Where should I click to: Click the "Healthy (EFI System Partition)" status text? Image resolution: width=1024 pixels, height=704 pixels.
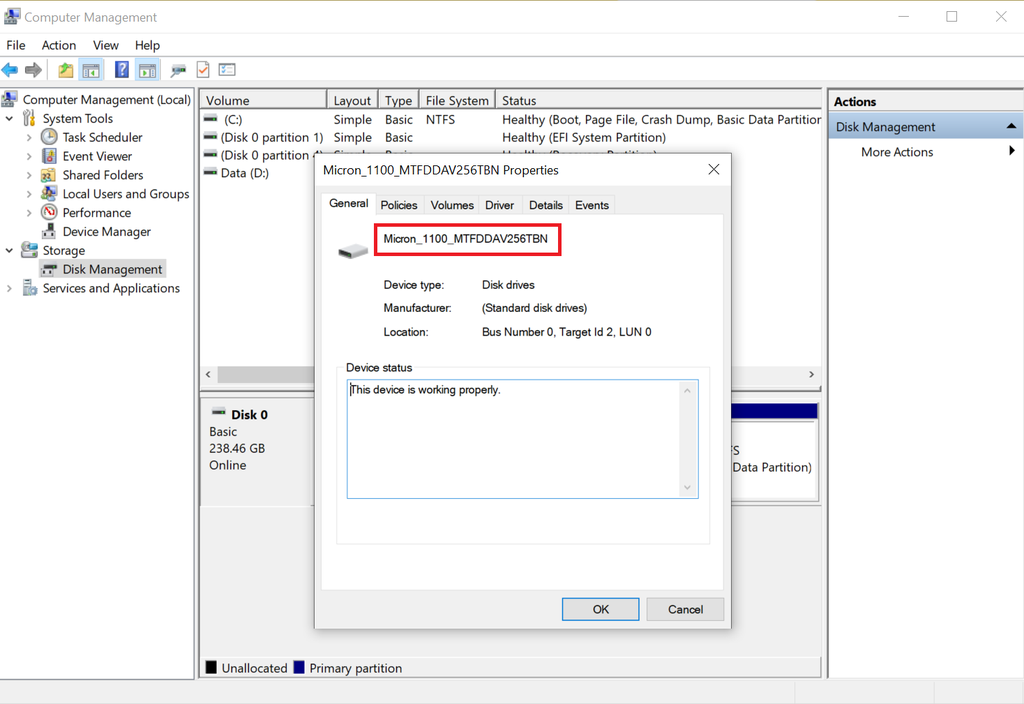pyautogui.click(x=584, y=137)
